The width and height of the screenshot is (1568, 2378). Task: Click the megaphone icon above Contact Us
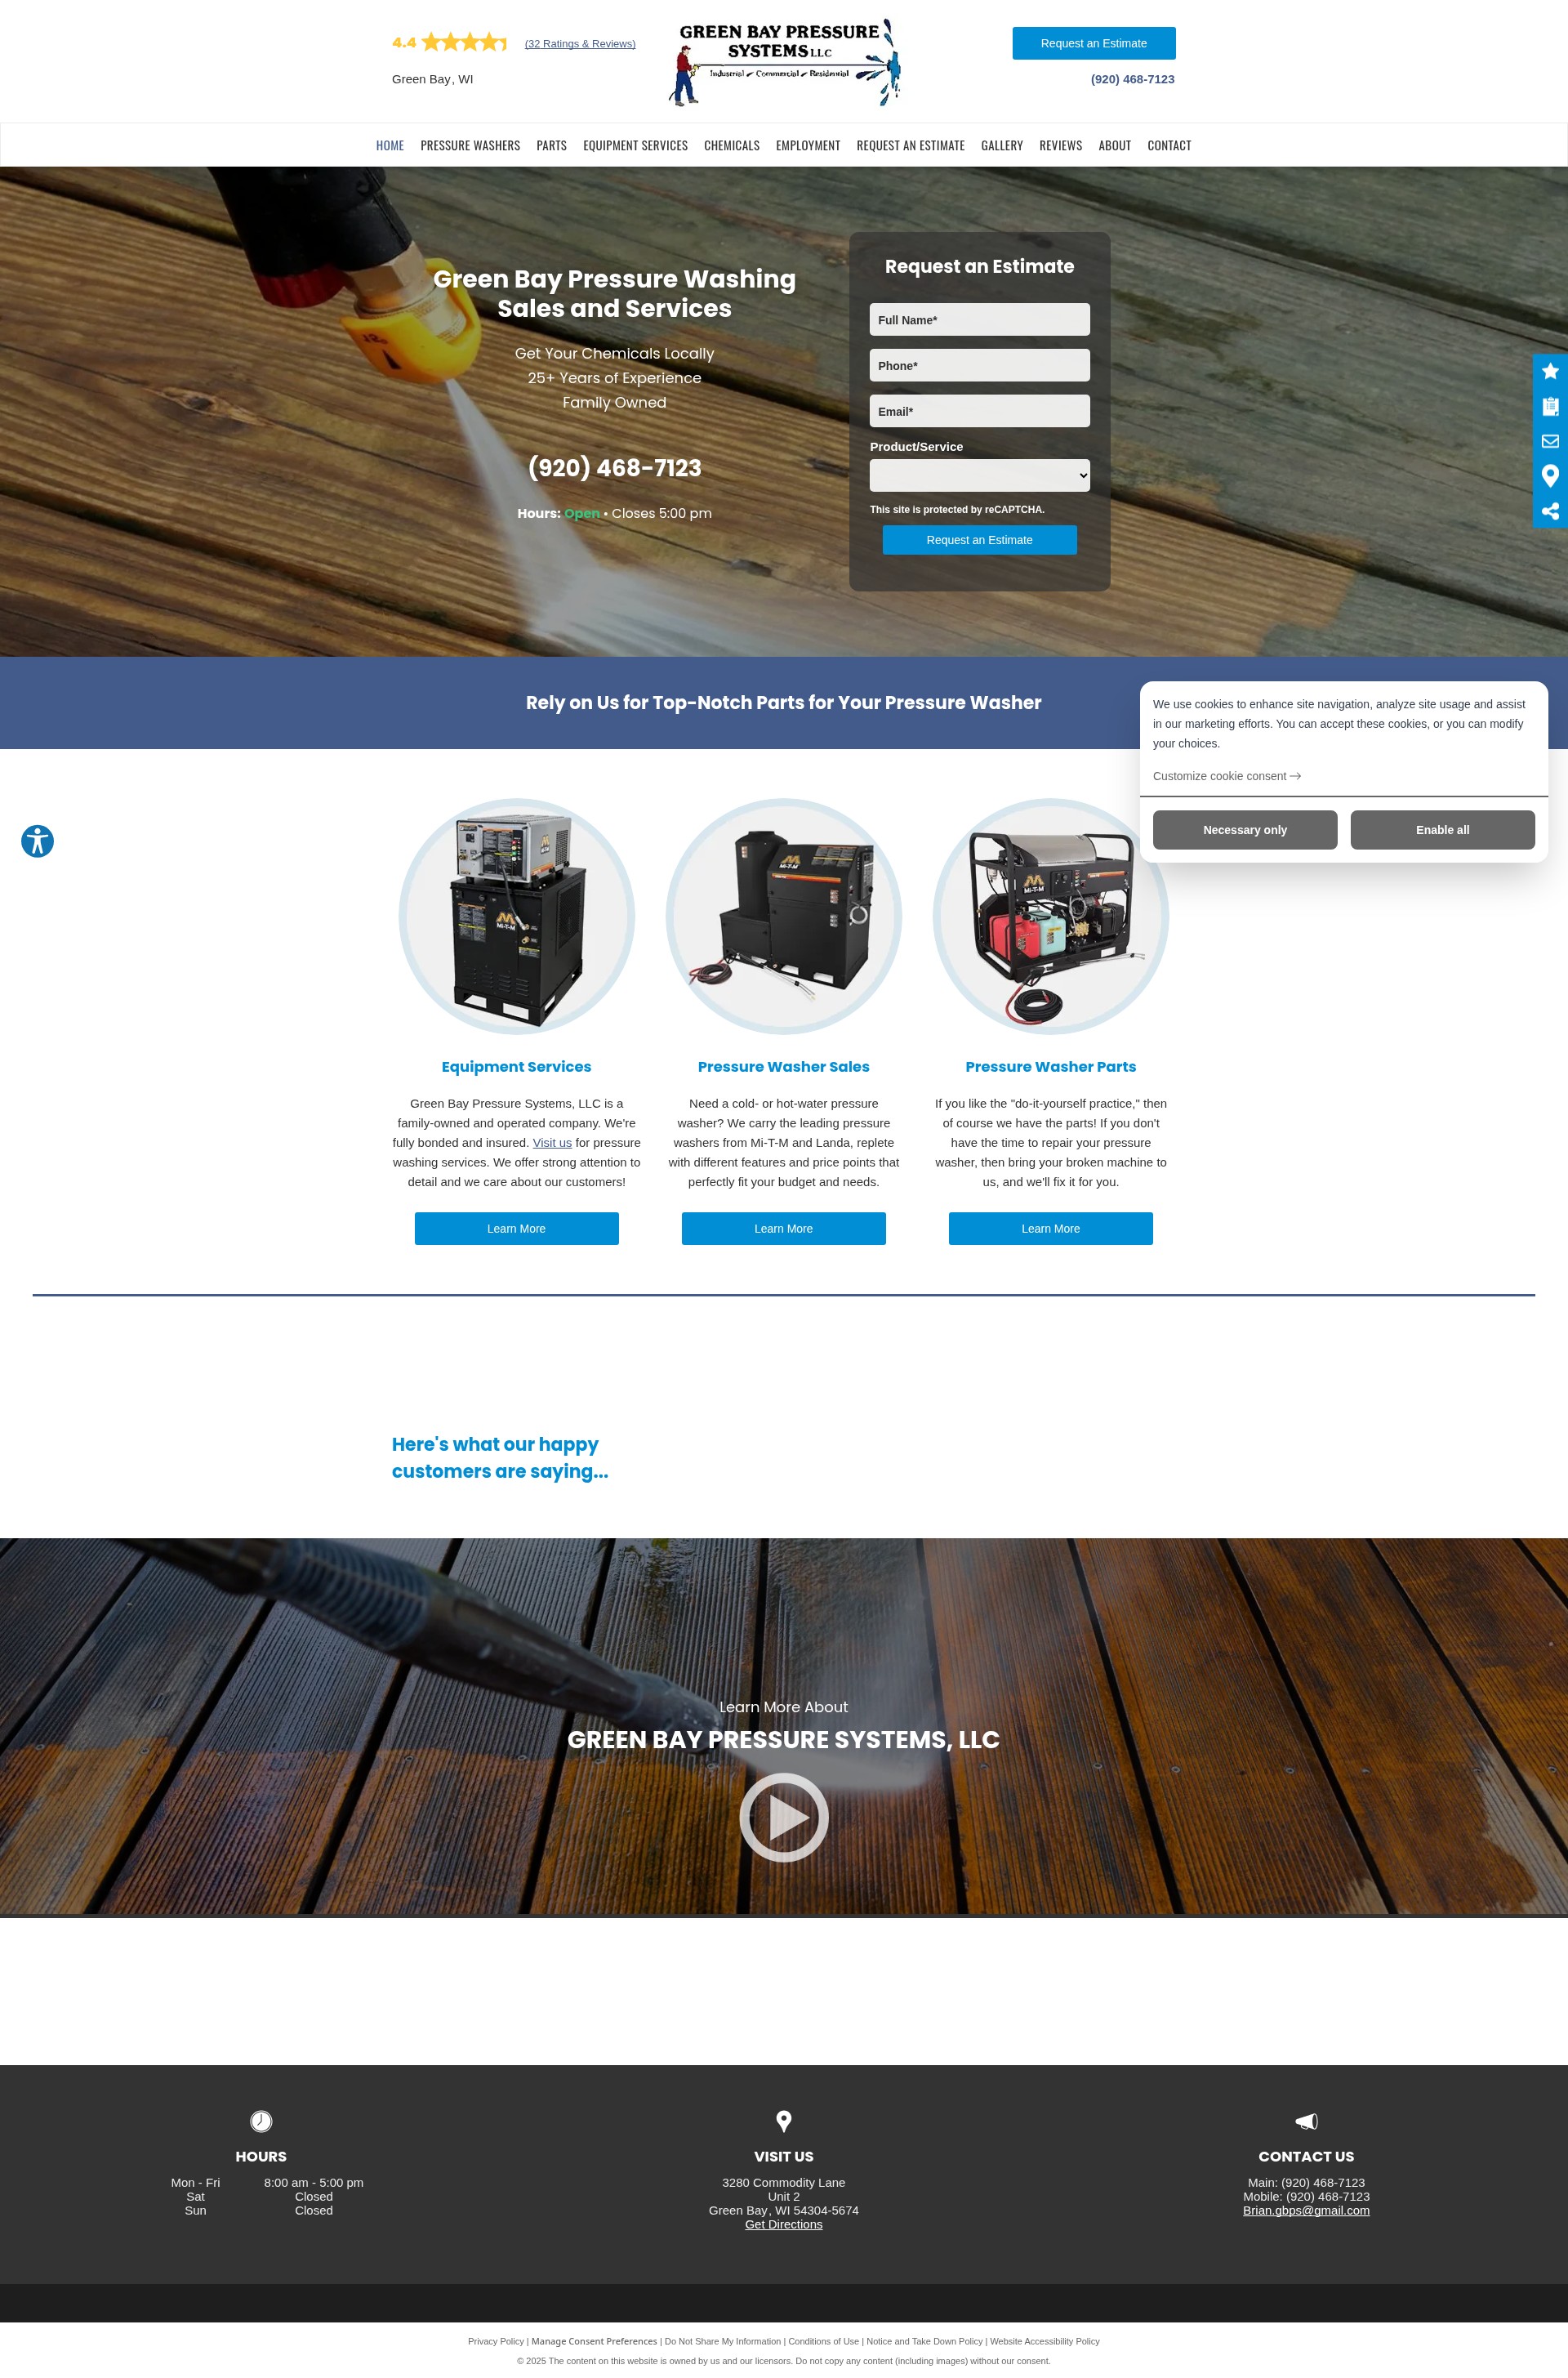[1306, 2121]
